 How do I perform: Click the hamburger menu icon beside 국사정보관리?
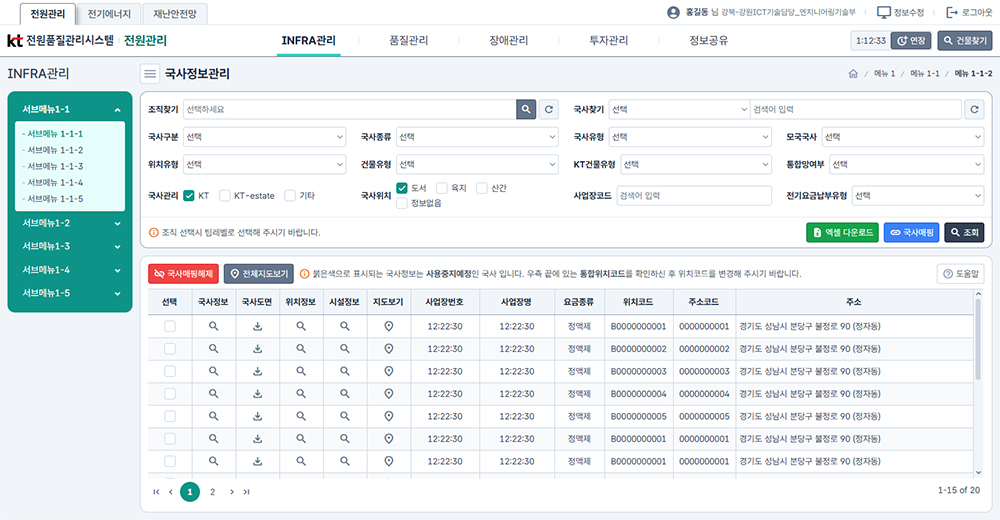tap(150, 73)
